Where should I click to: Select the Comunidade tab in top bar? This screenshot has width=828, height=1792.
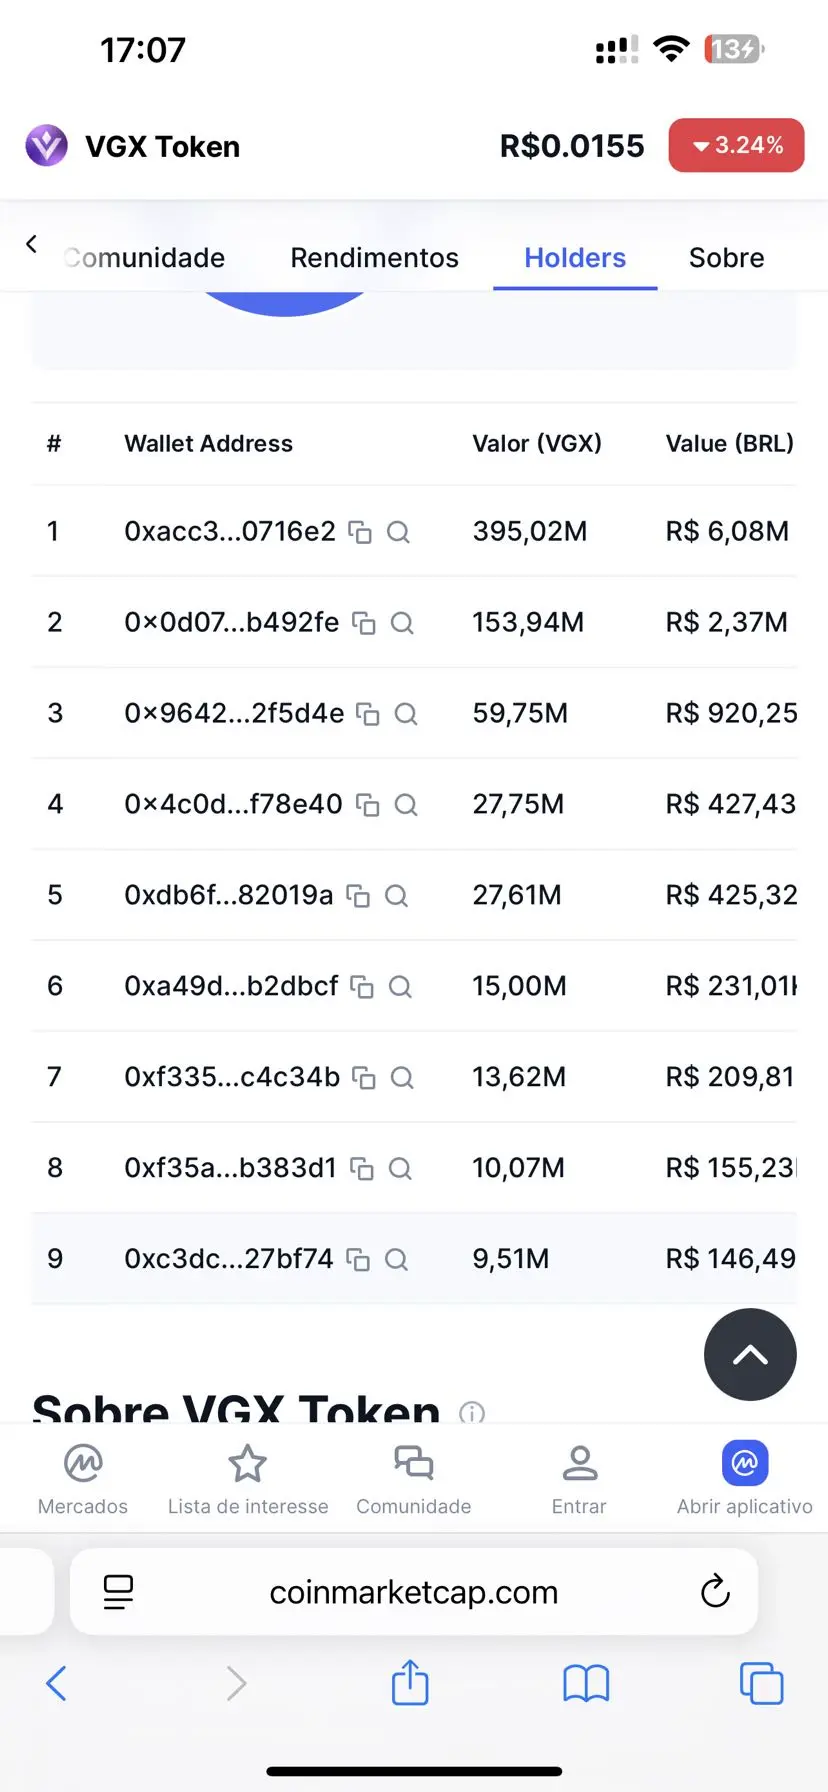pos(144,258)
